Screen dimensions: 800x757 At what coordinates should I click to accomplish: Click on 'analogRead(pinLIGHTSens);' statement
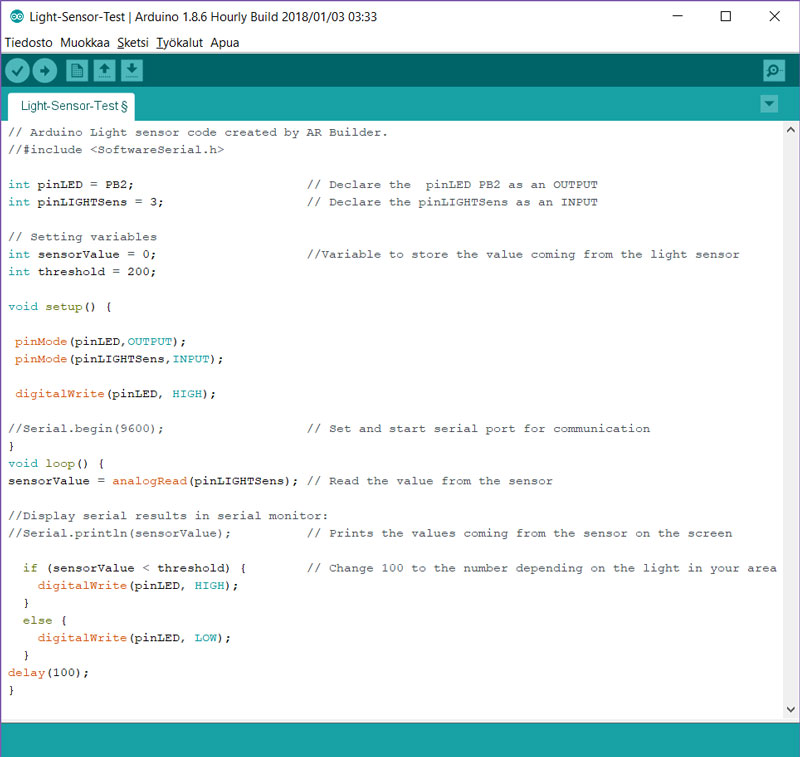[205, 481]
